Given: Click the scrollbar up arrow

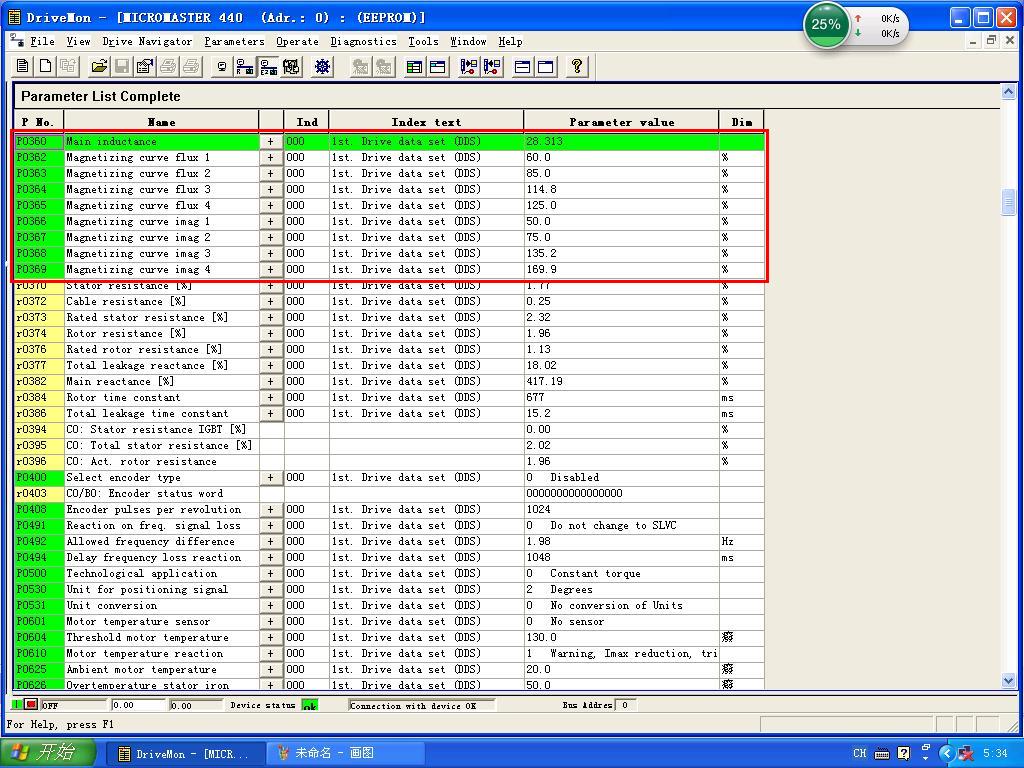Looking at the screenshot, I should (1008, 92).
